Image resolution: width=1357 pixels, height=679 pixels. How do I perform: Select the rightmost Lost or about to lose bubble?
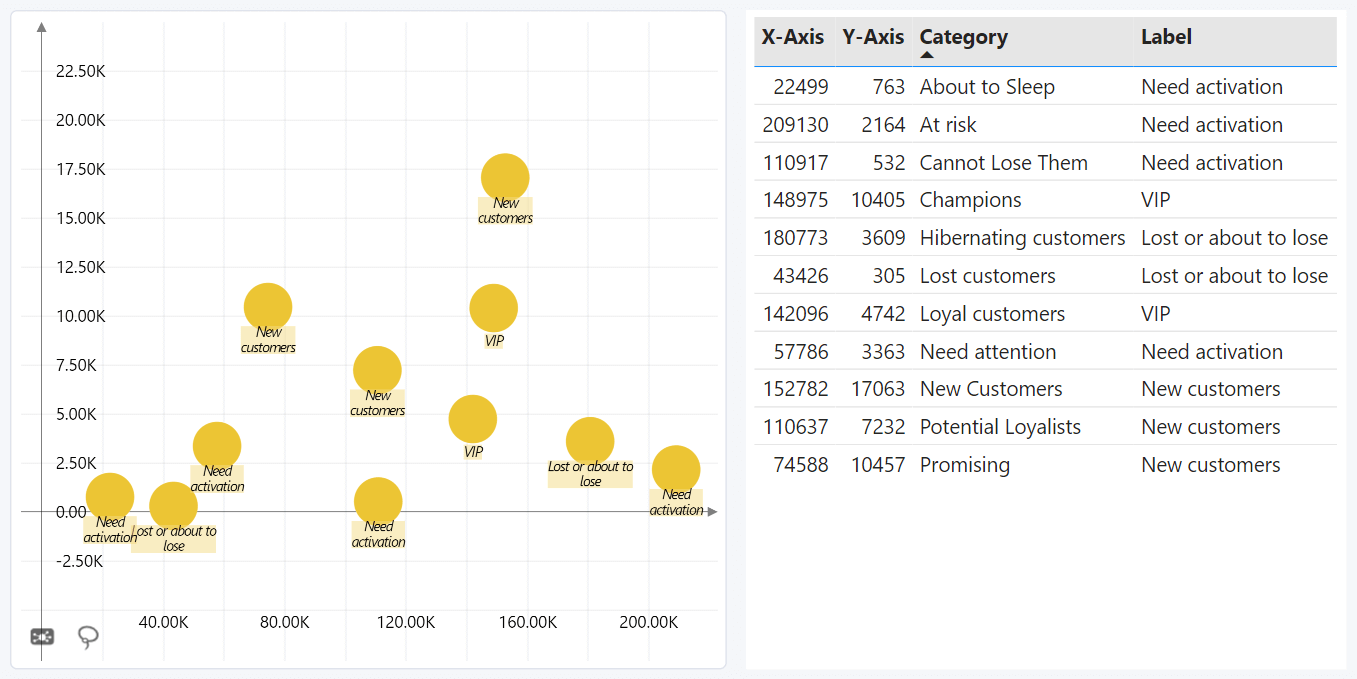[x=590, y=442]
